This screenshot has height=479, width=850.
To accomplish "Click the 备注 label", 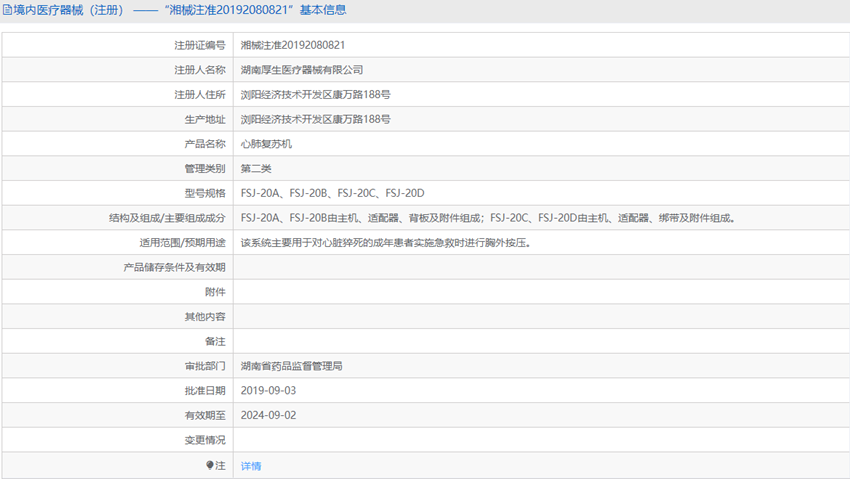I will 215,341.
